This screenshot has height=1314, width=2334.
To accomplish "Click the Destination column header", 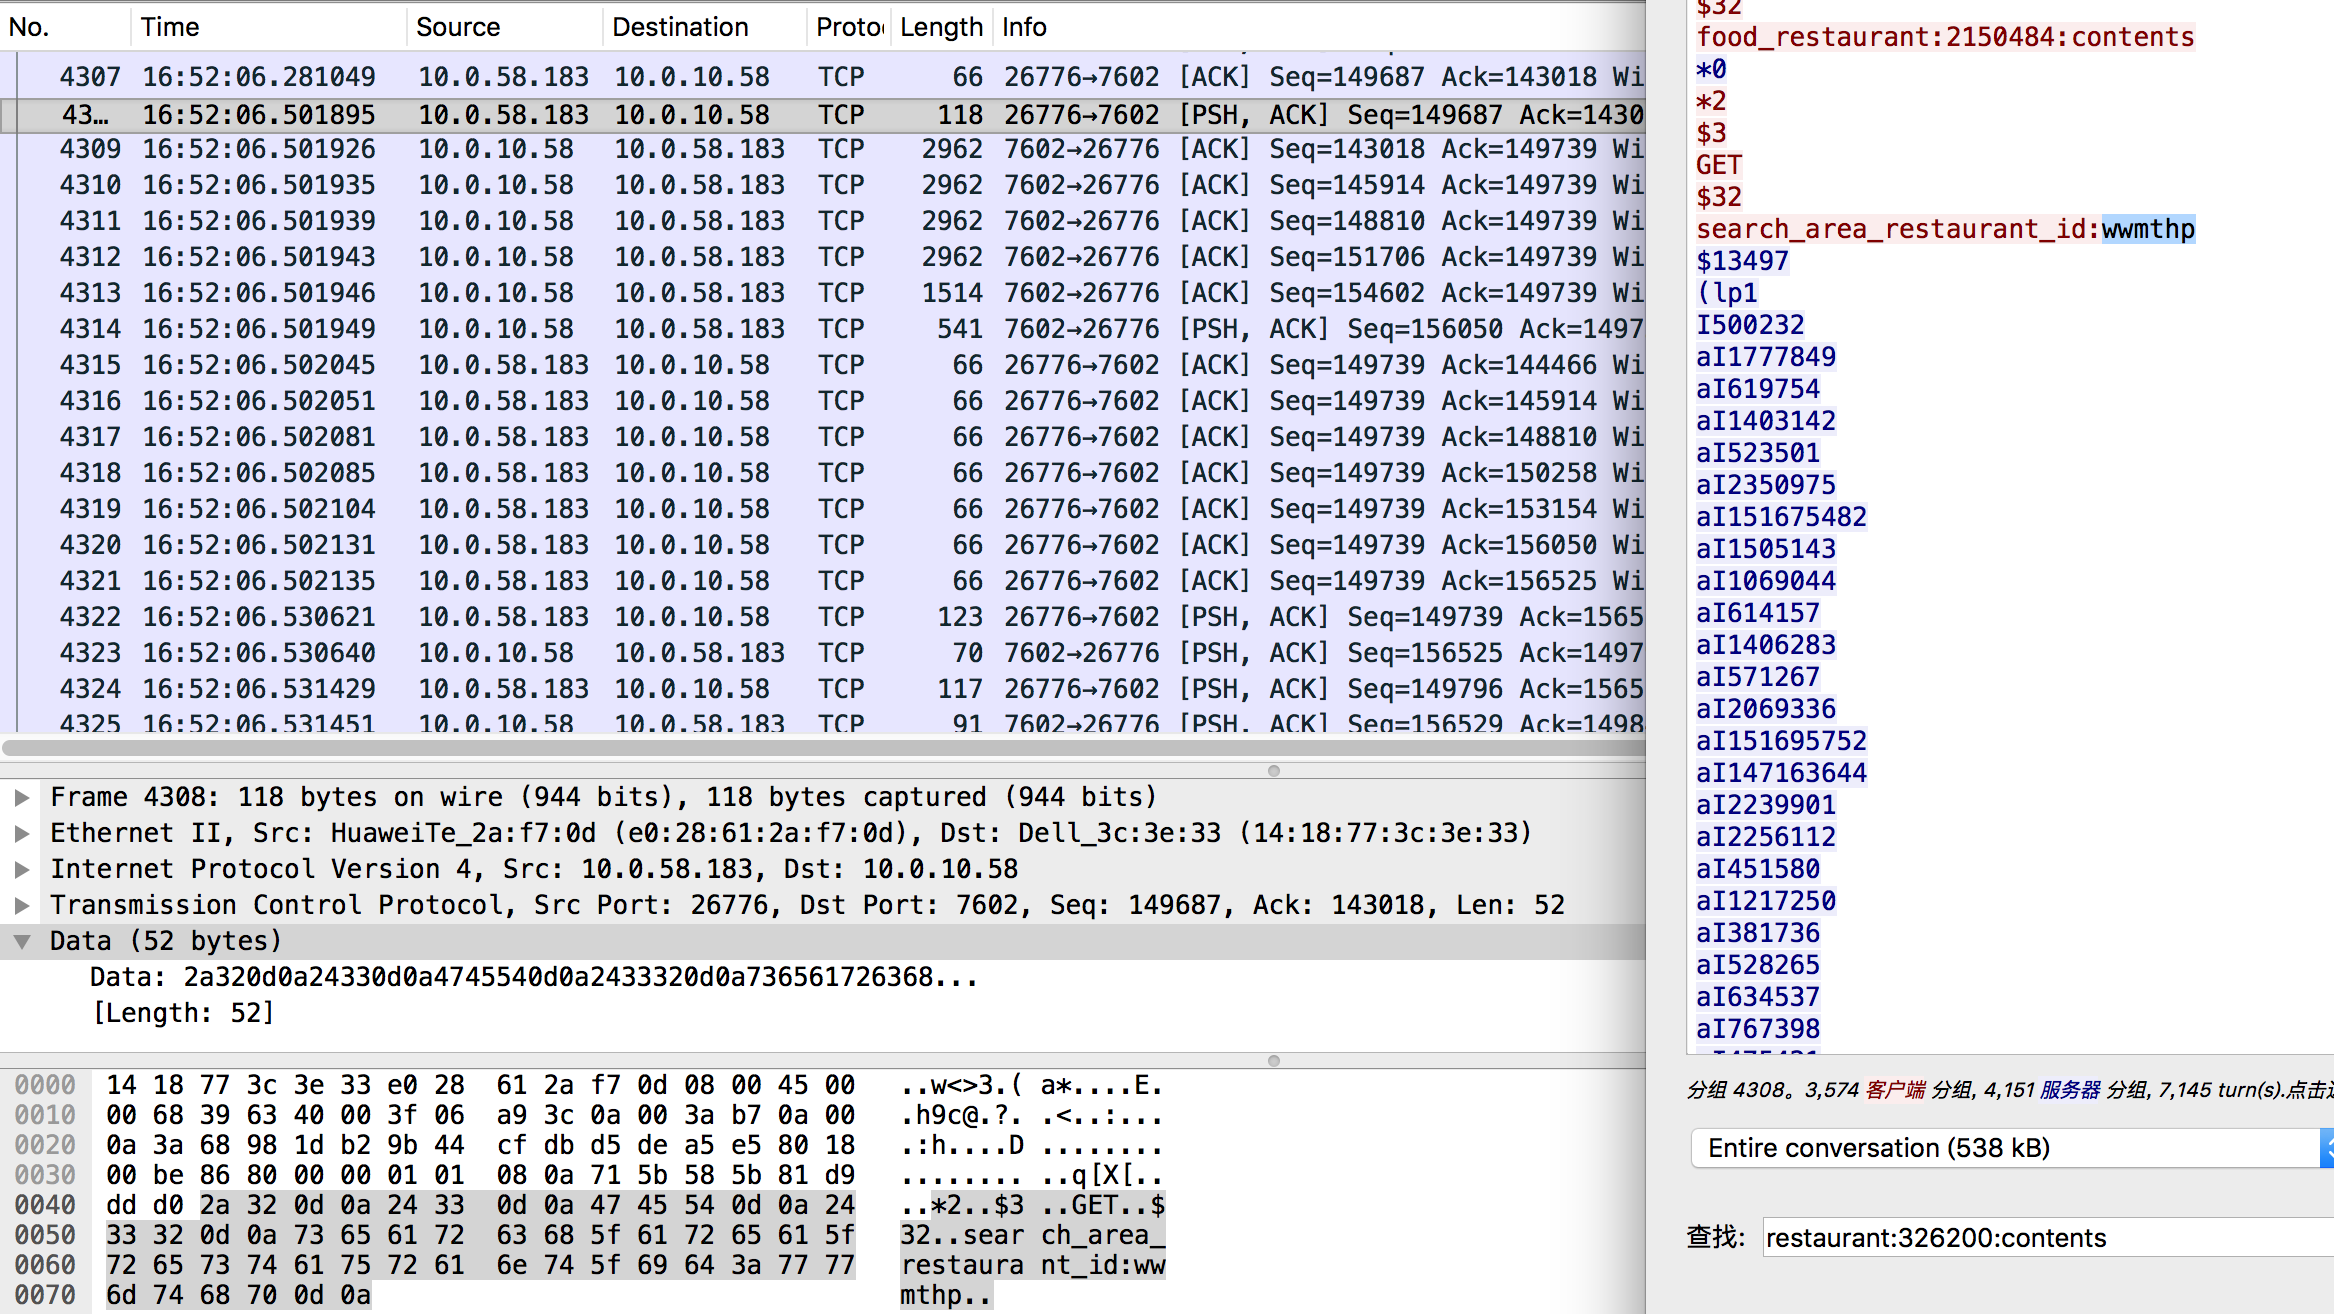I will 680,27.
